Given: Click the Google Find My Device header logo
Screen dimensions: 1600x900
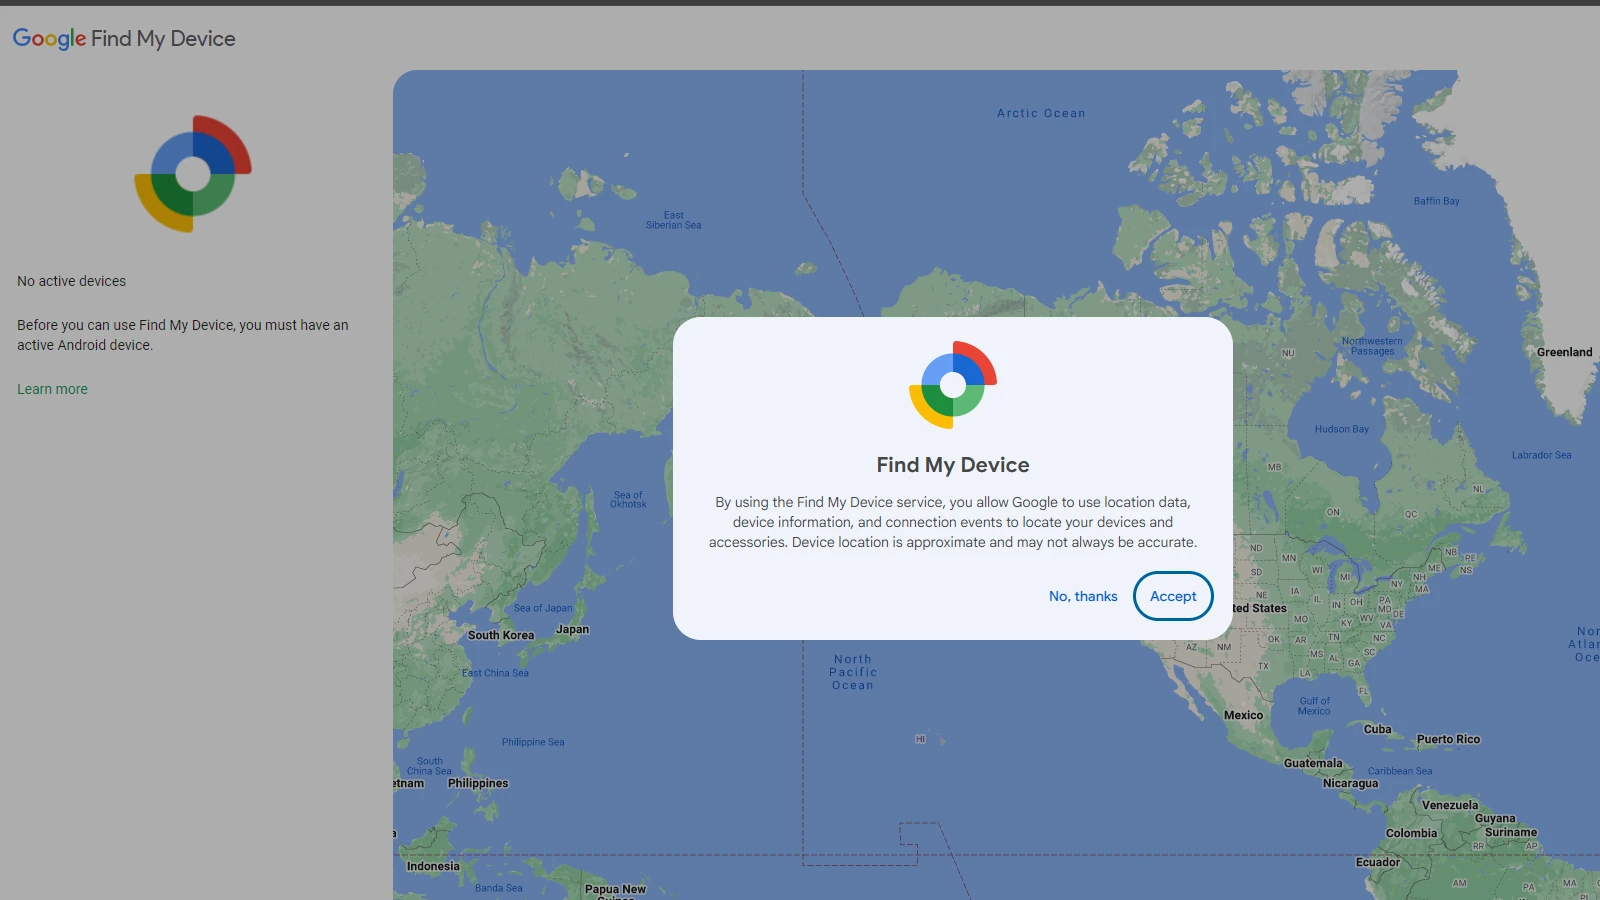Looking at the screenshot, I should 124,39.
